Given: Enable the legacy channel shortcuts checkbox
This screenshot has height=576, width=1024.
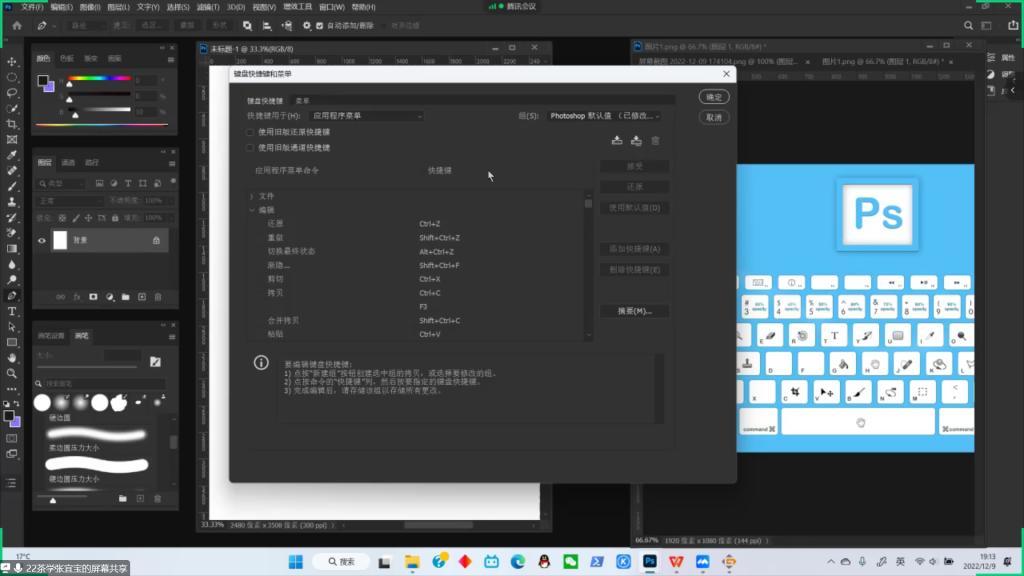Looking at the screenshot, I should (251, 147).
